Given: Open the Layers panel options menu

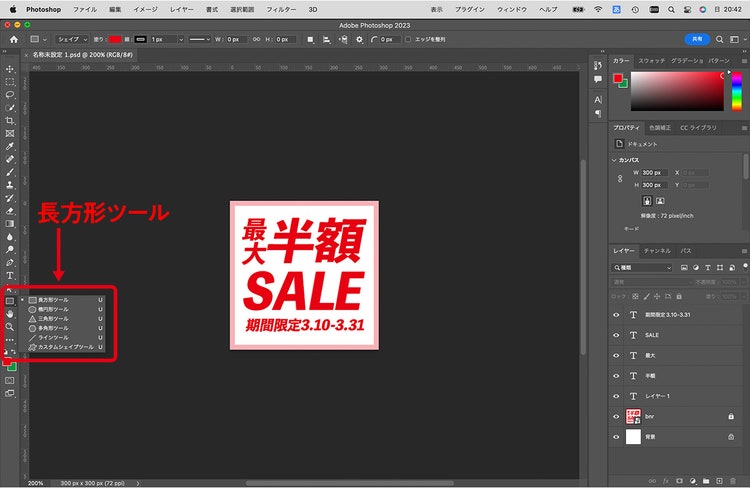Looking at the screenshot, I should [x=744, y=251].
